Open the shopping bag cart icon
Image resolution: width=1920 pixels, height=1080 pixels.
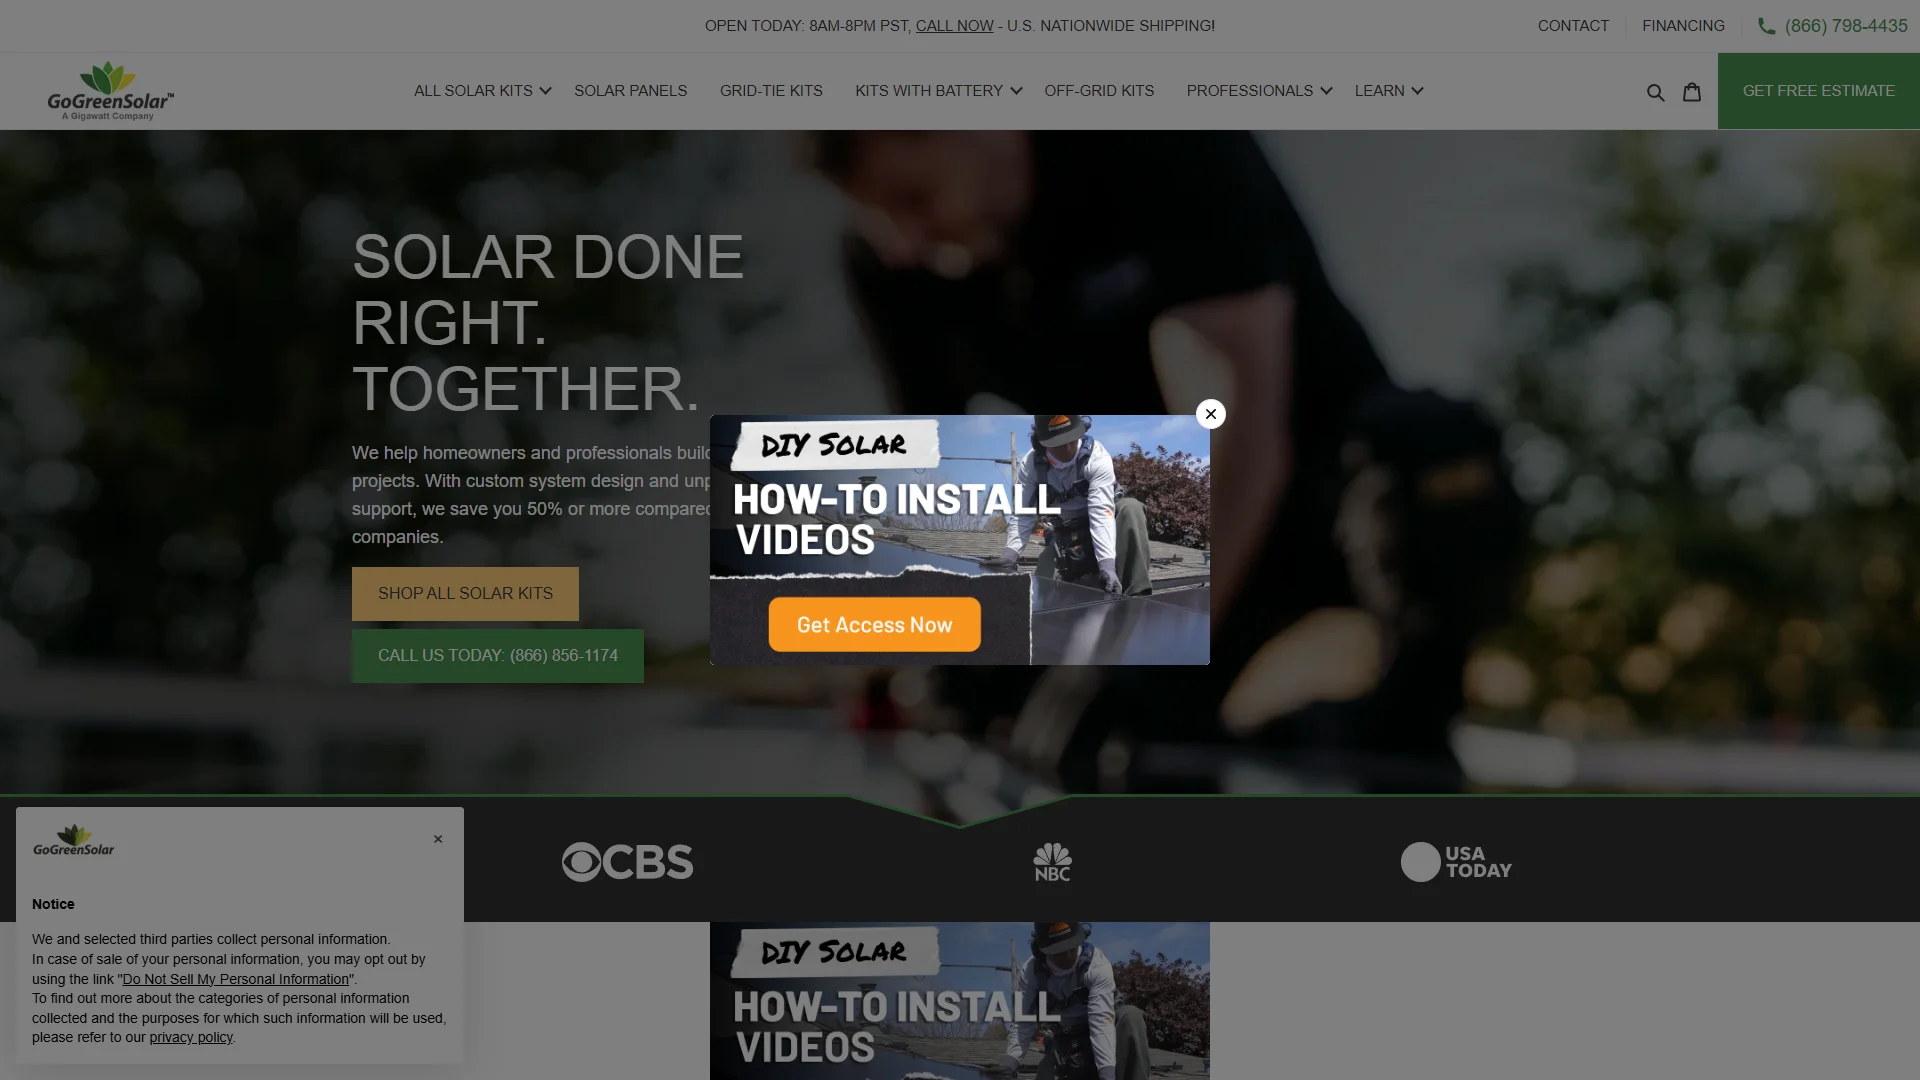[1692, 91]
